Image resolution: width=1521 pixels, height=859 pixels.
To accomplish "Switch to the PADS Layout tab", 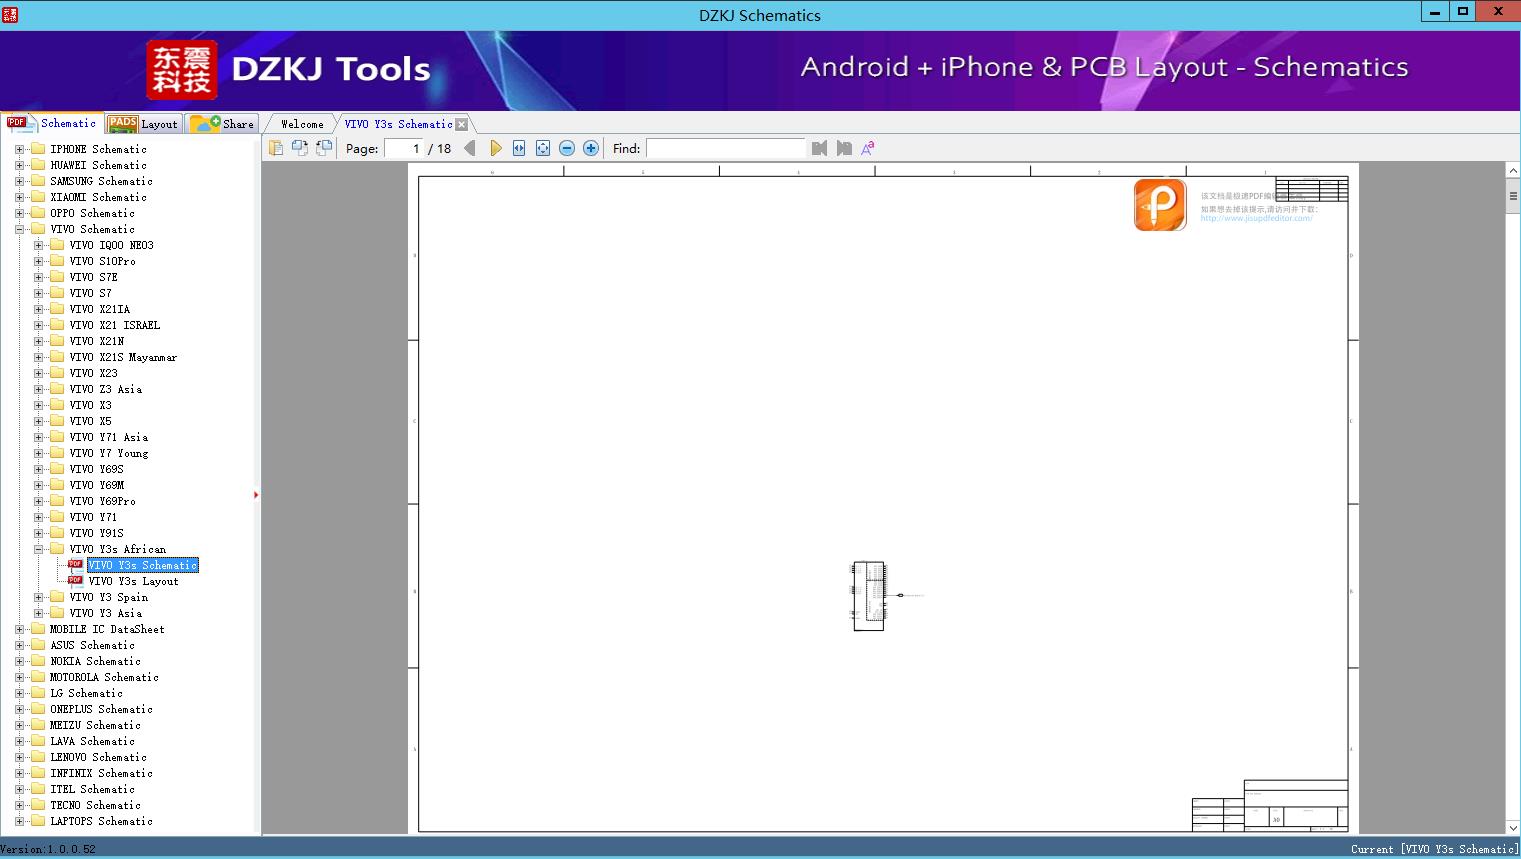I will [x=143, y=123].
